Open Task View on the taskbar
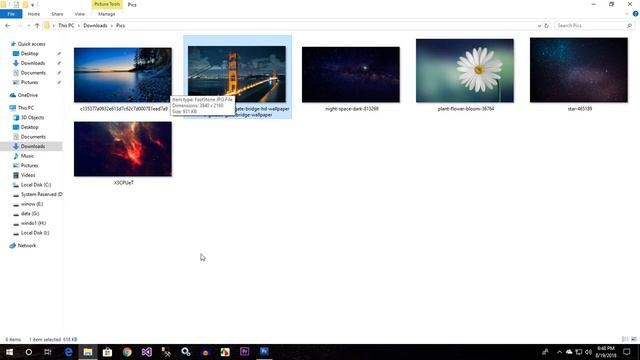The image size is (640, 360). 48,352
